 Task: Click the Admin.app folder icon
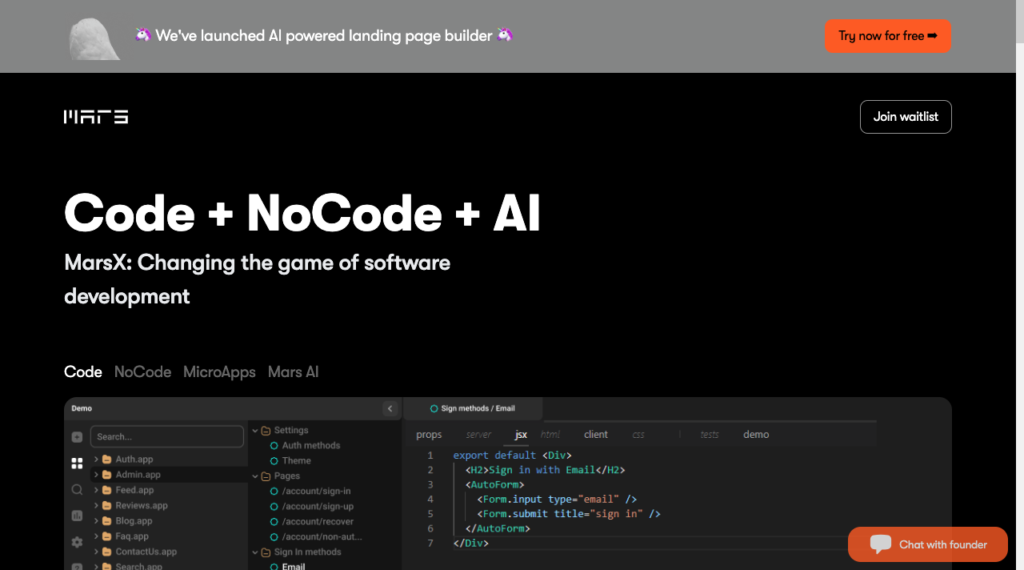(107, 475)
